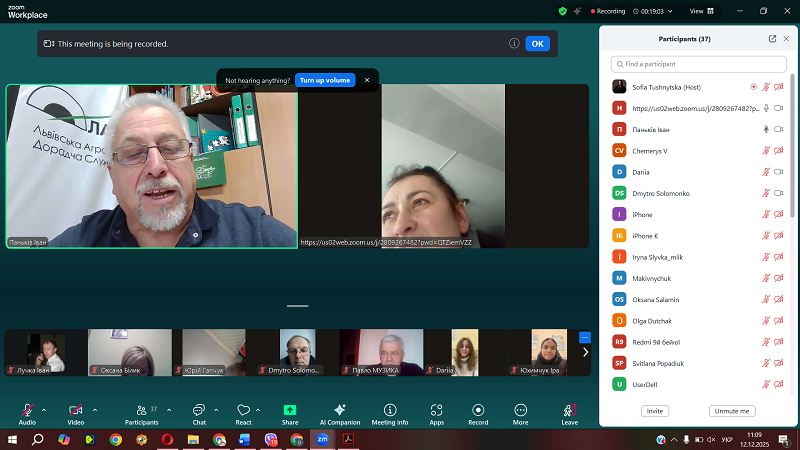Select Makivnychuk participant row

click(x=698, y=278)
